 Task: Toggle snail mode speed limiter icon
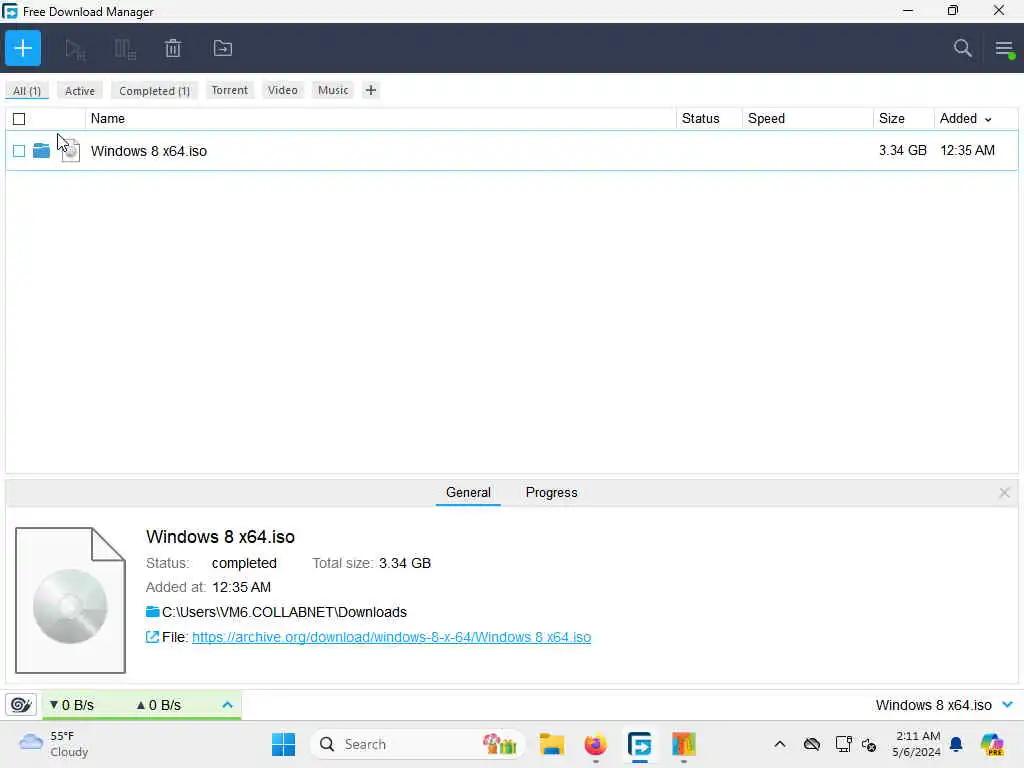(x=21, y=705)
